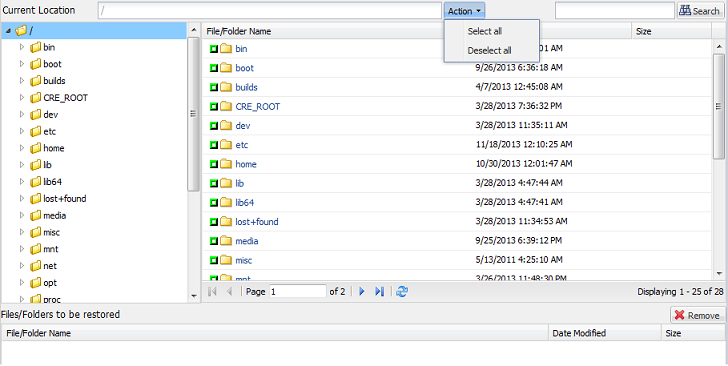This screenshot has width=728, height=366.
Task: Click the first page arrow
Action: pyautogui.click(x=213, y=292)
